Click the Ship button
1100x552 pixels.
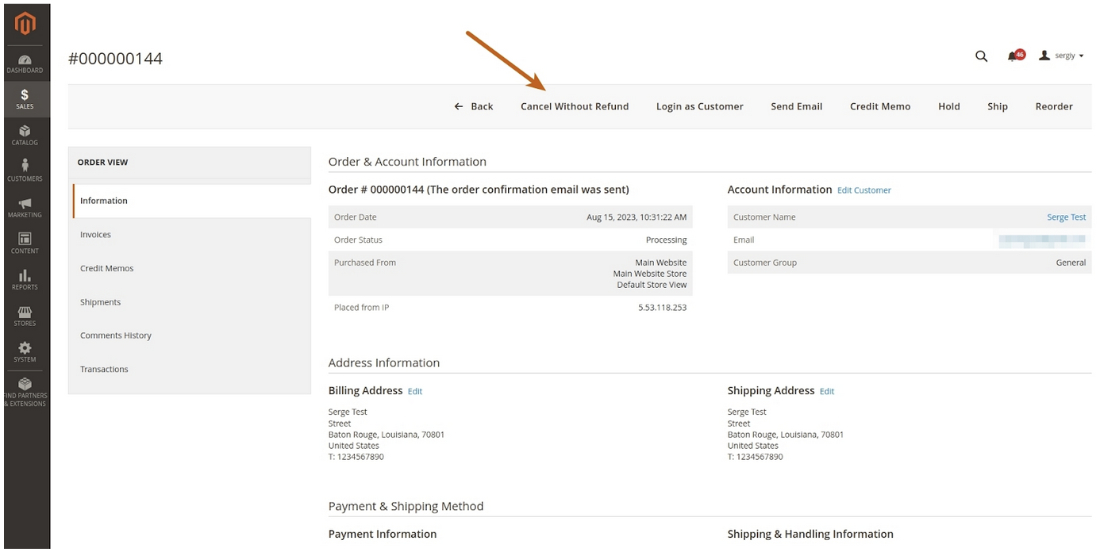click(x=997, y=107)
